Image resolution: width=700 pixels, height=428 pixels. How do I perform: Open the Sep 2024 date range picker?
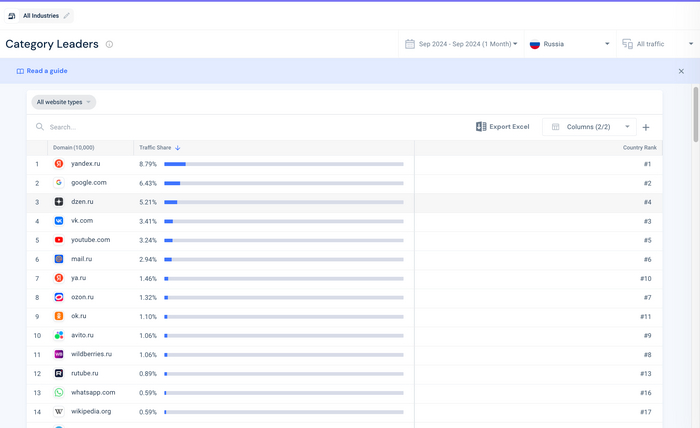click(461, 44)
